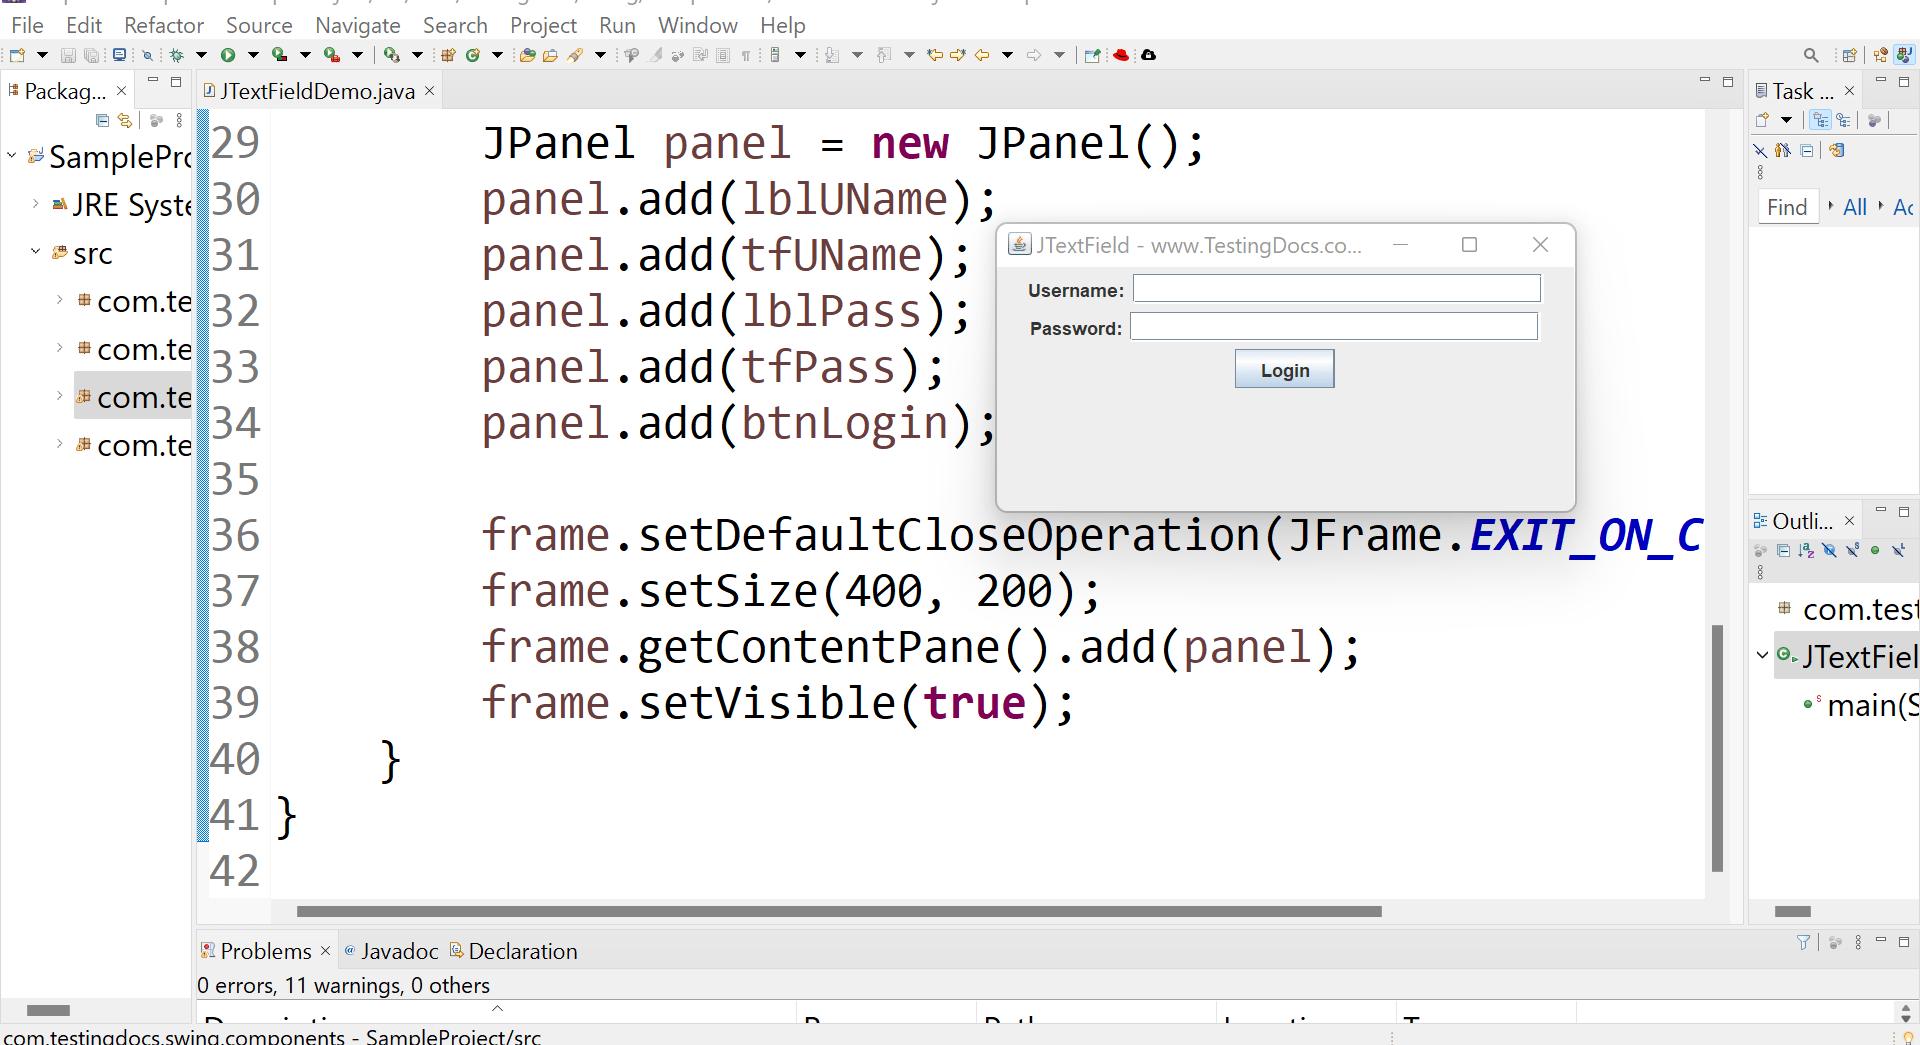This screenshot has width=1920, height=1045.
Task: Collapse the JTextFieldDemo node in Outline
Action: [x=1760, y=656]
